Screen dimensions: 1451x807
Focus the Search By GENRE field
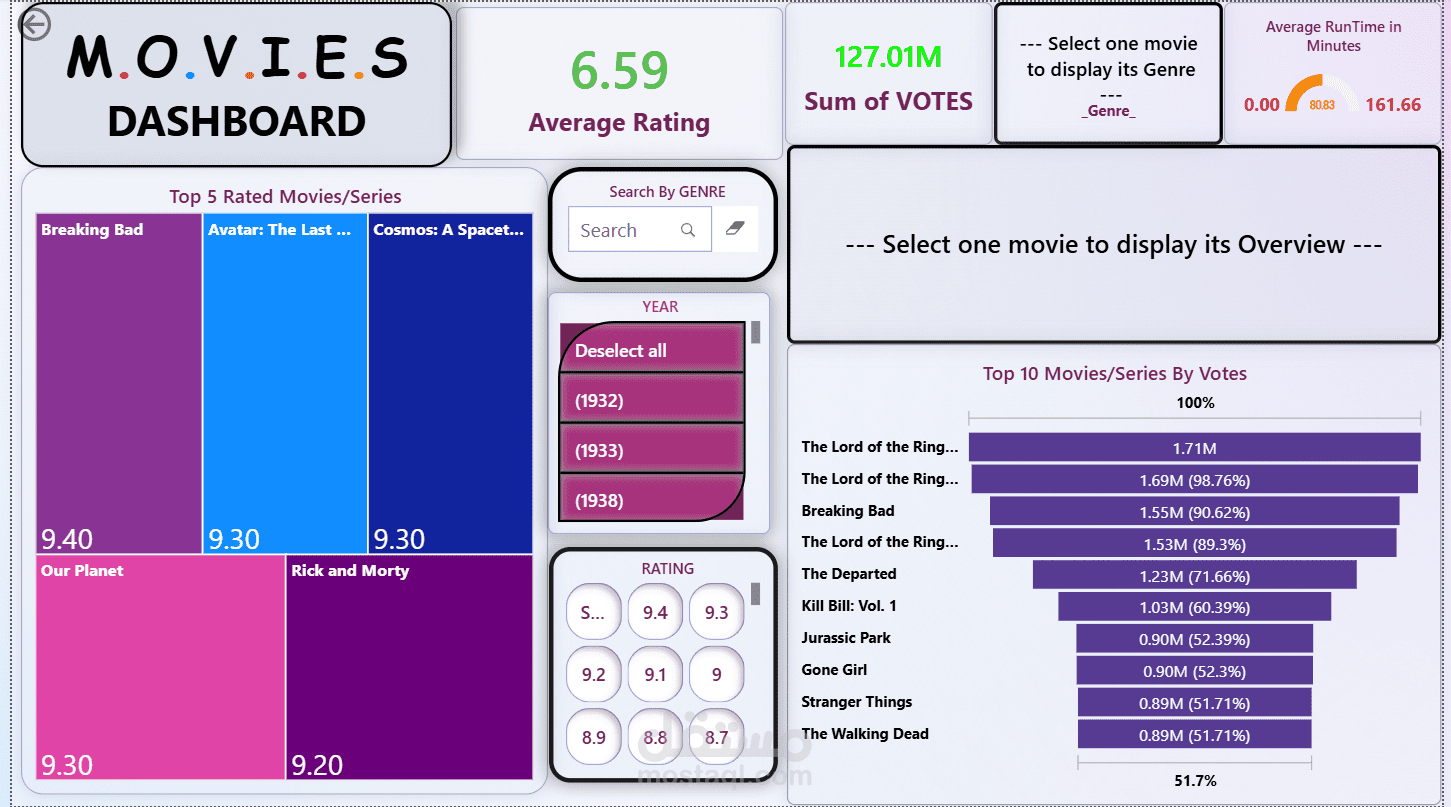click(x=640, y=230)
